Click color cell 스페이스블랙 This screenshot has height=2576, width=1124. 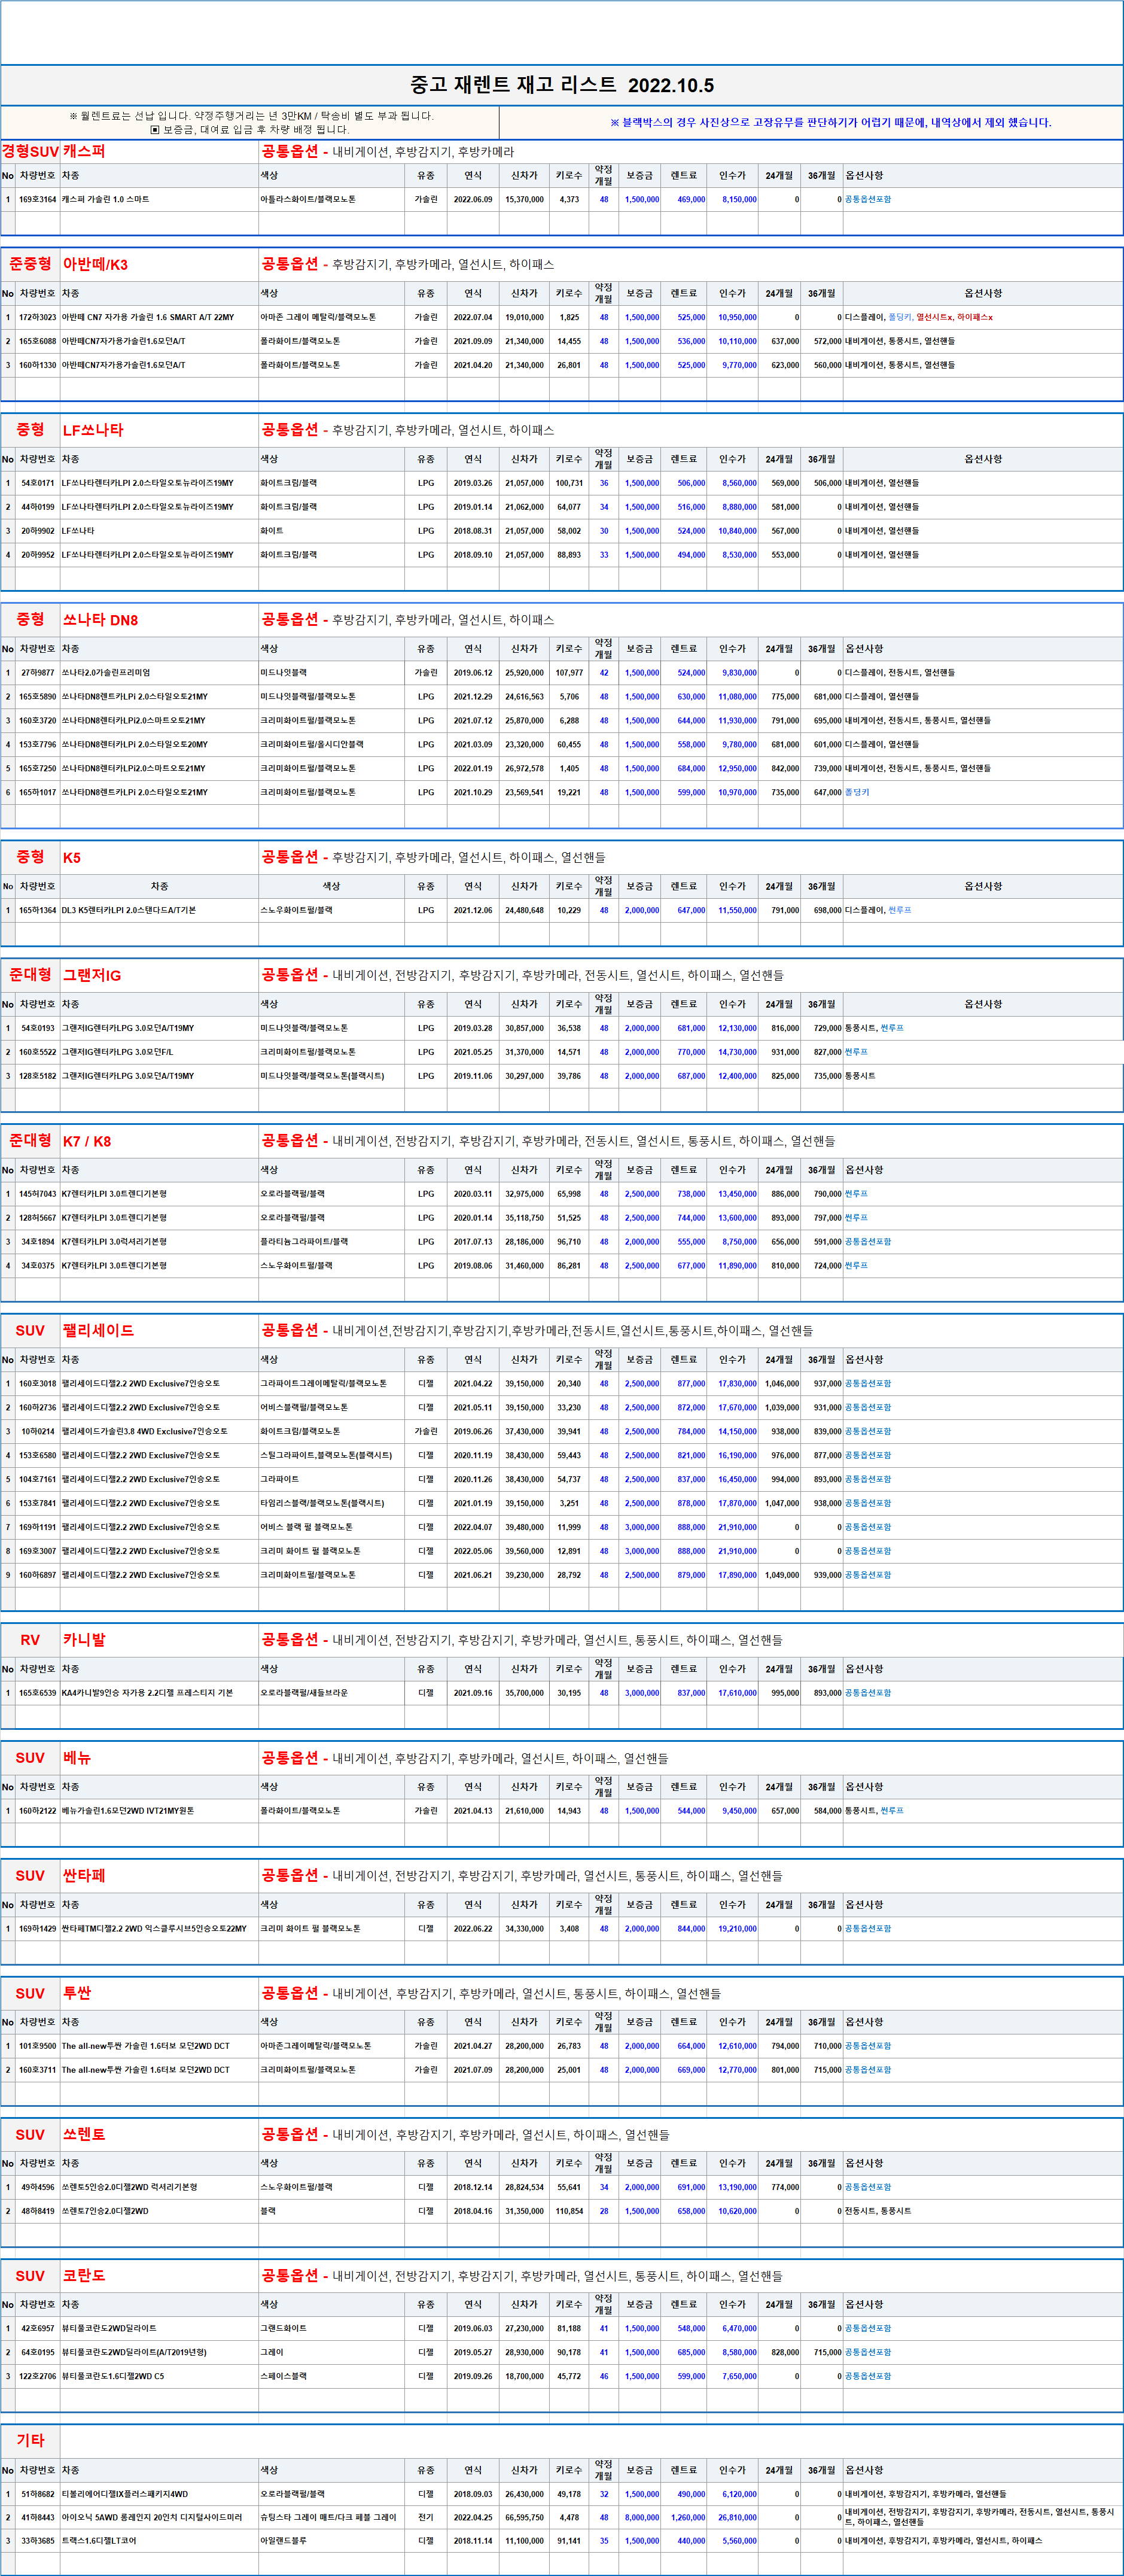pyautogui.click(x=284, y=2377)
